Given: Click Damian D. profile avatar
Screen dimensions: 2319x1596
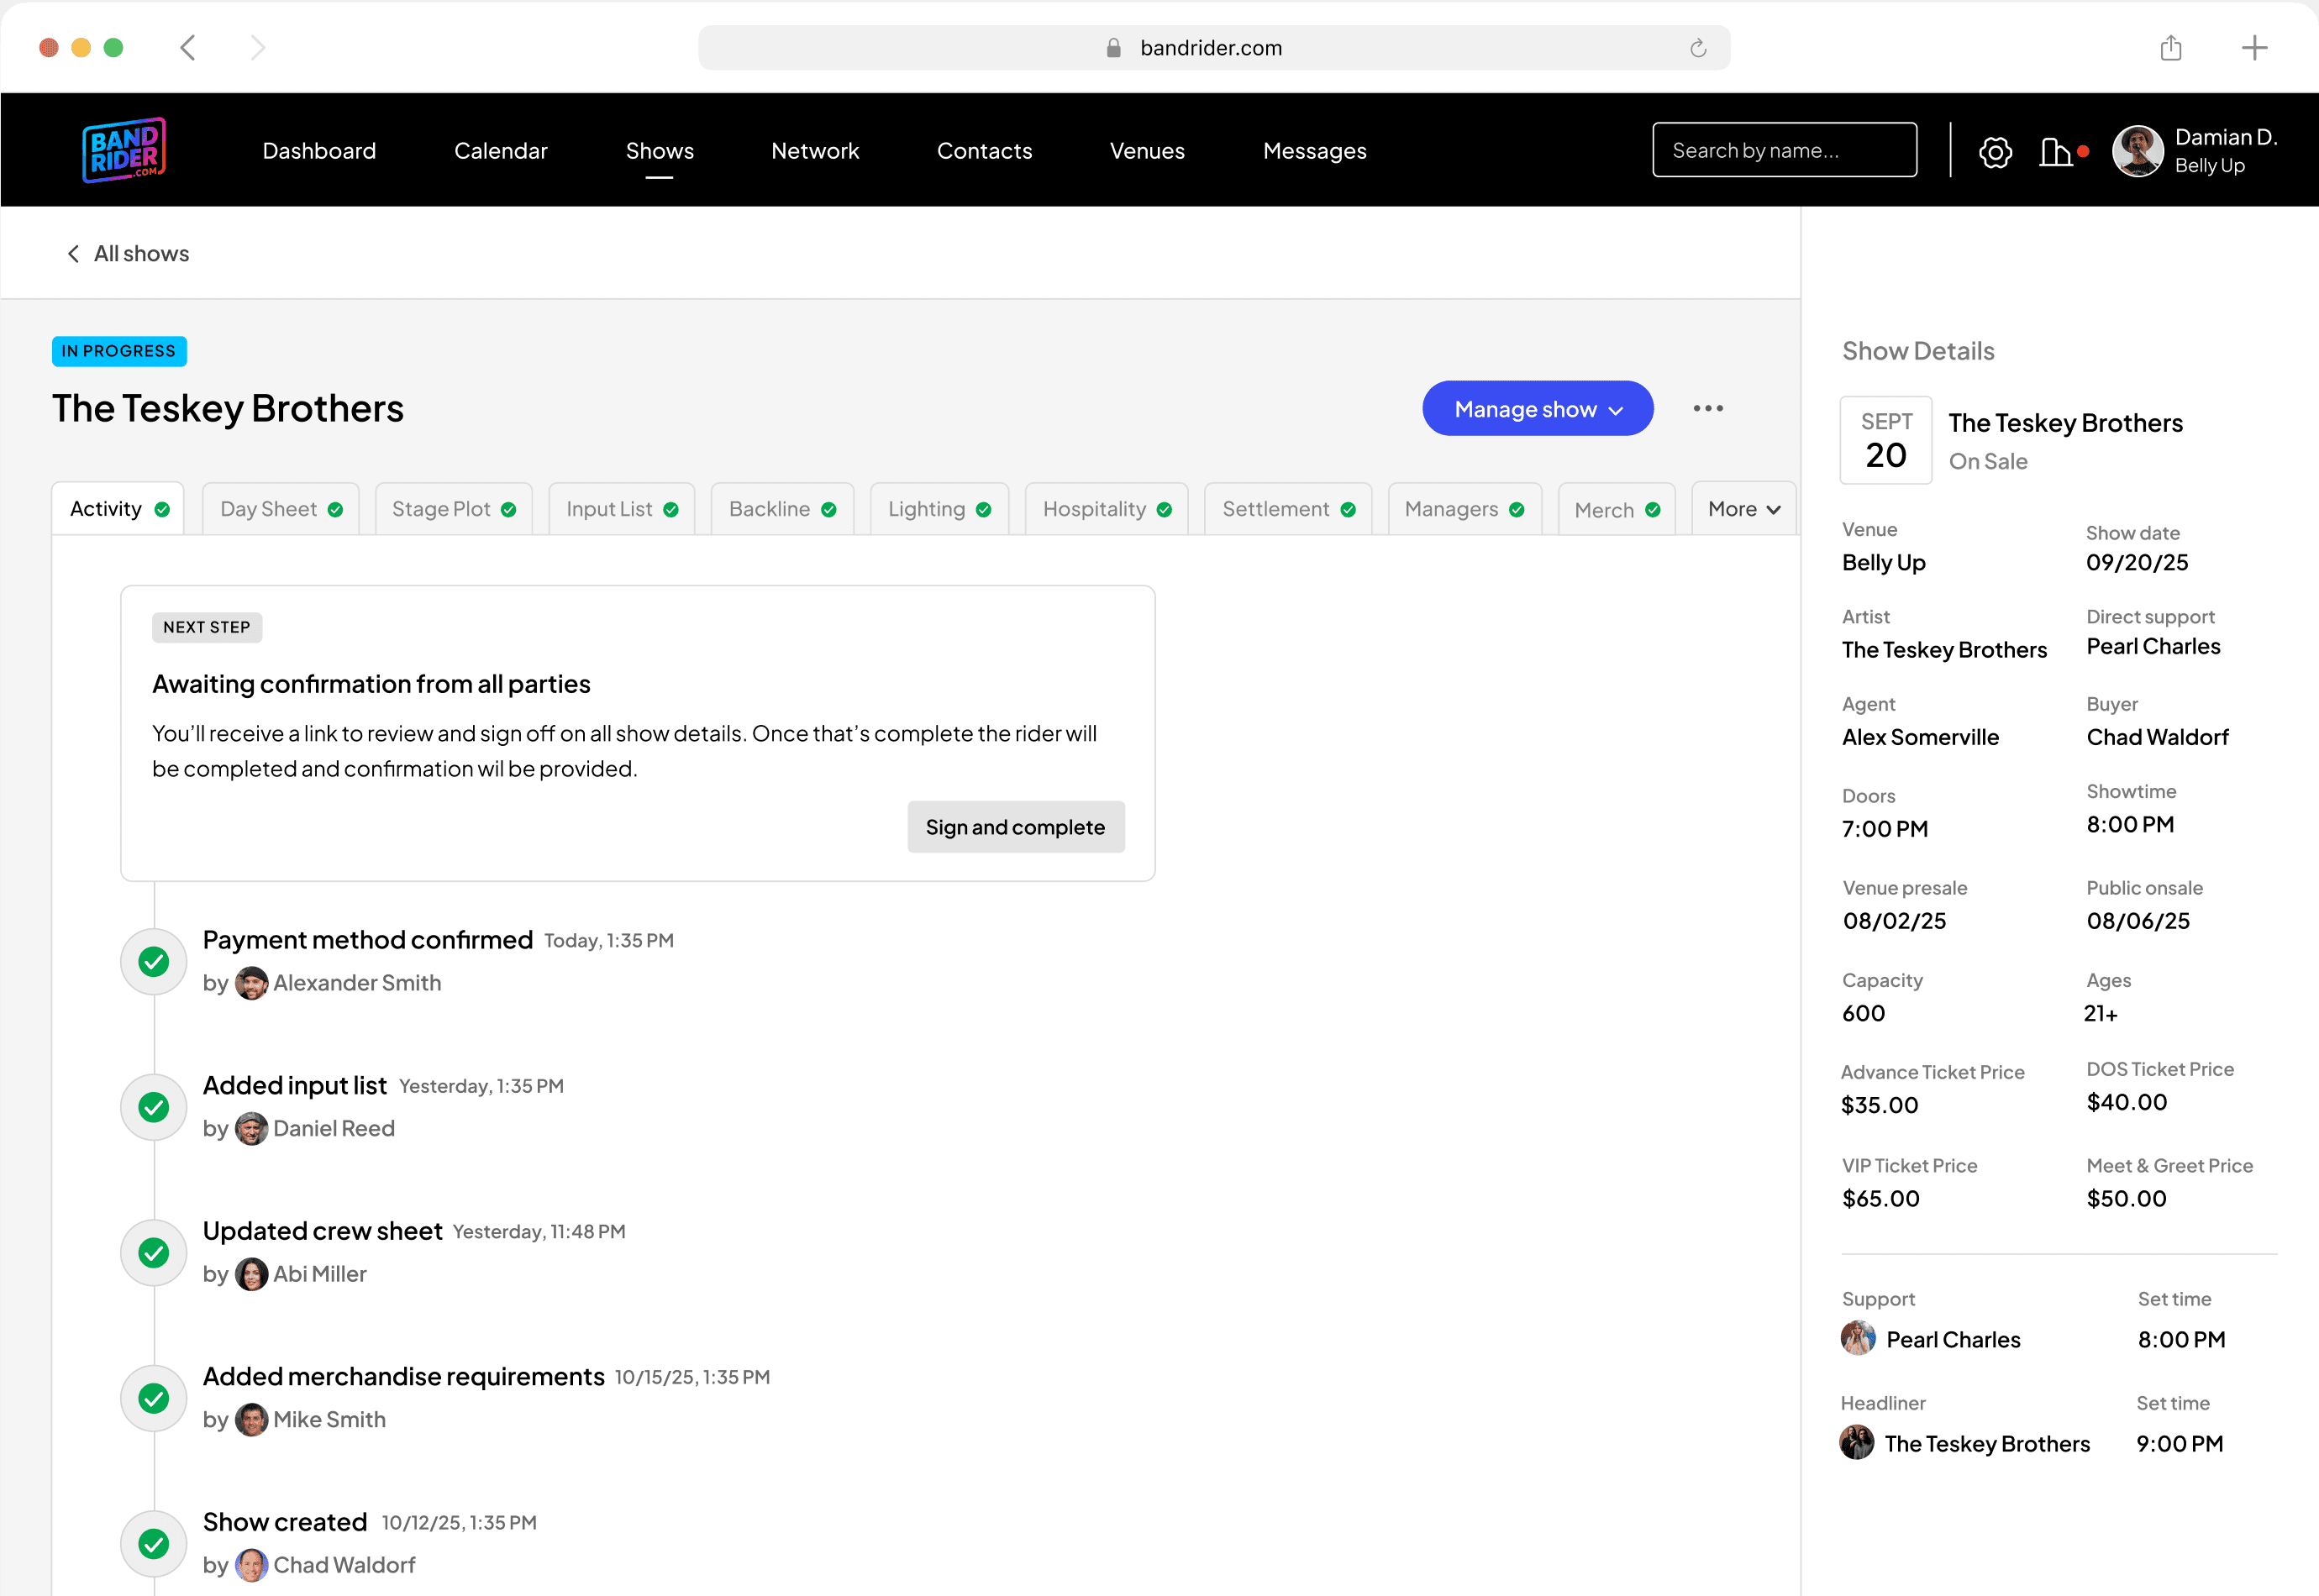Looking at the screenshot, I should [2137, 151].
